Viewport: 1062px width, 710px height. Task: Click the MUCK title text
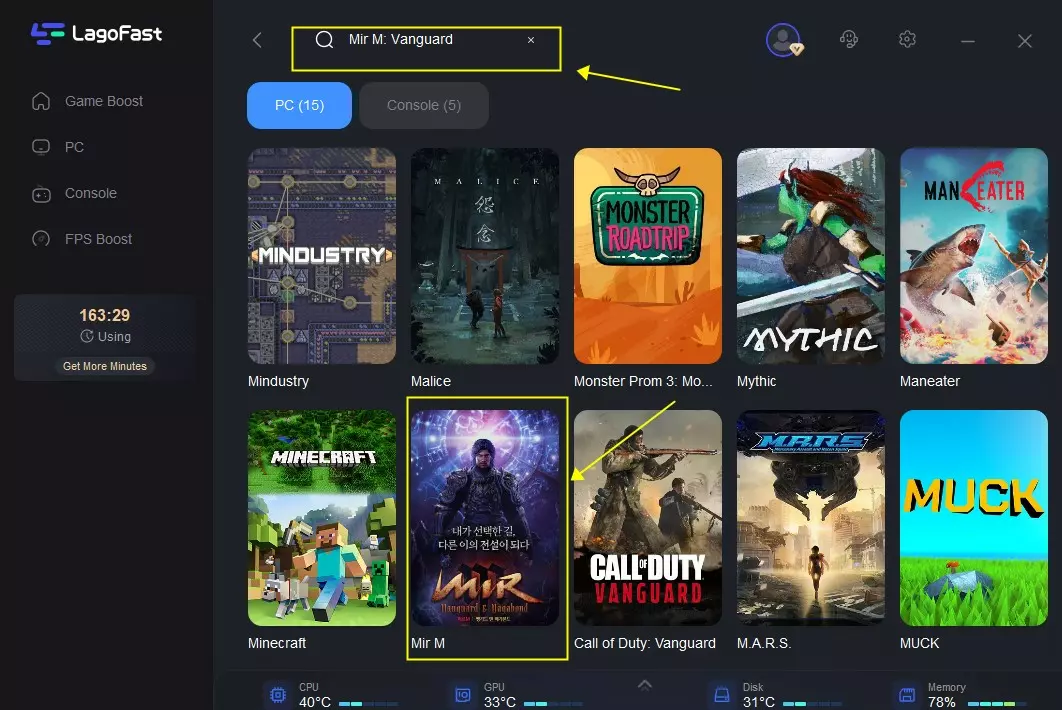919,643
